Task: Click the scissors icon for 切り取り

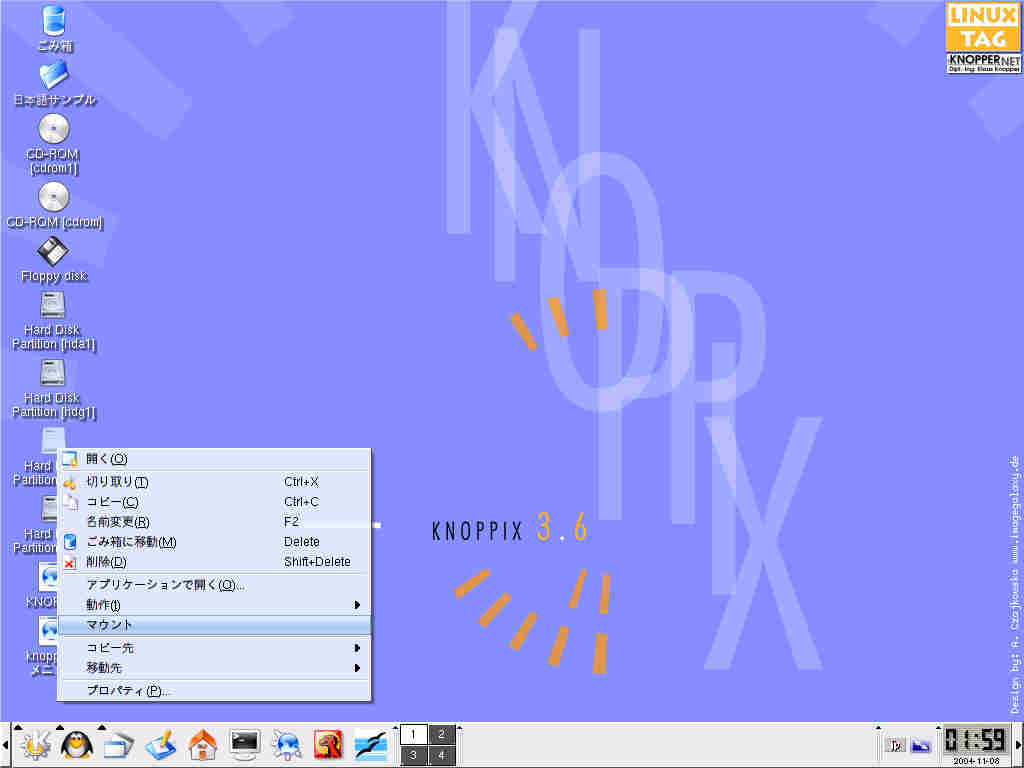Action: point(70,483)
